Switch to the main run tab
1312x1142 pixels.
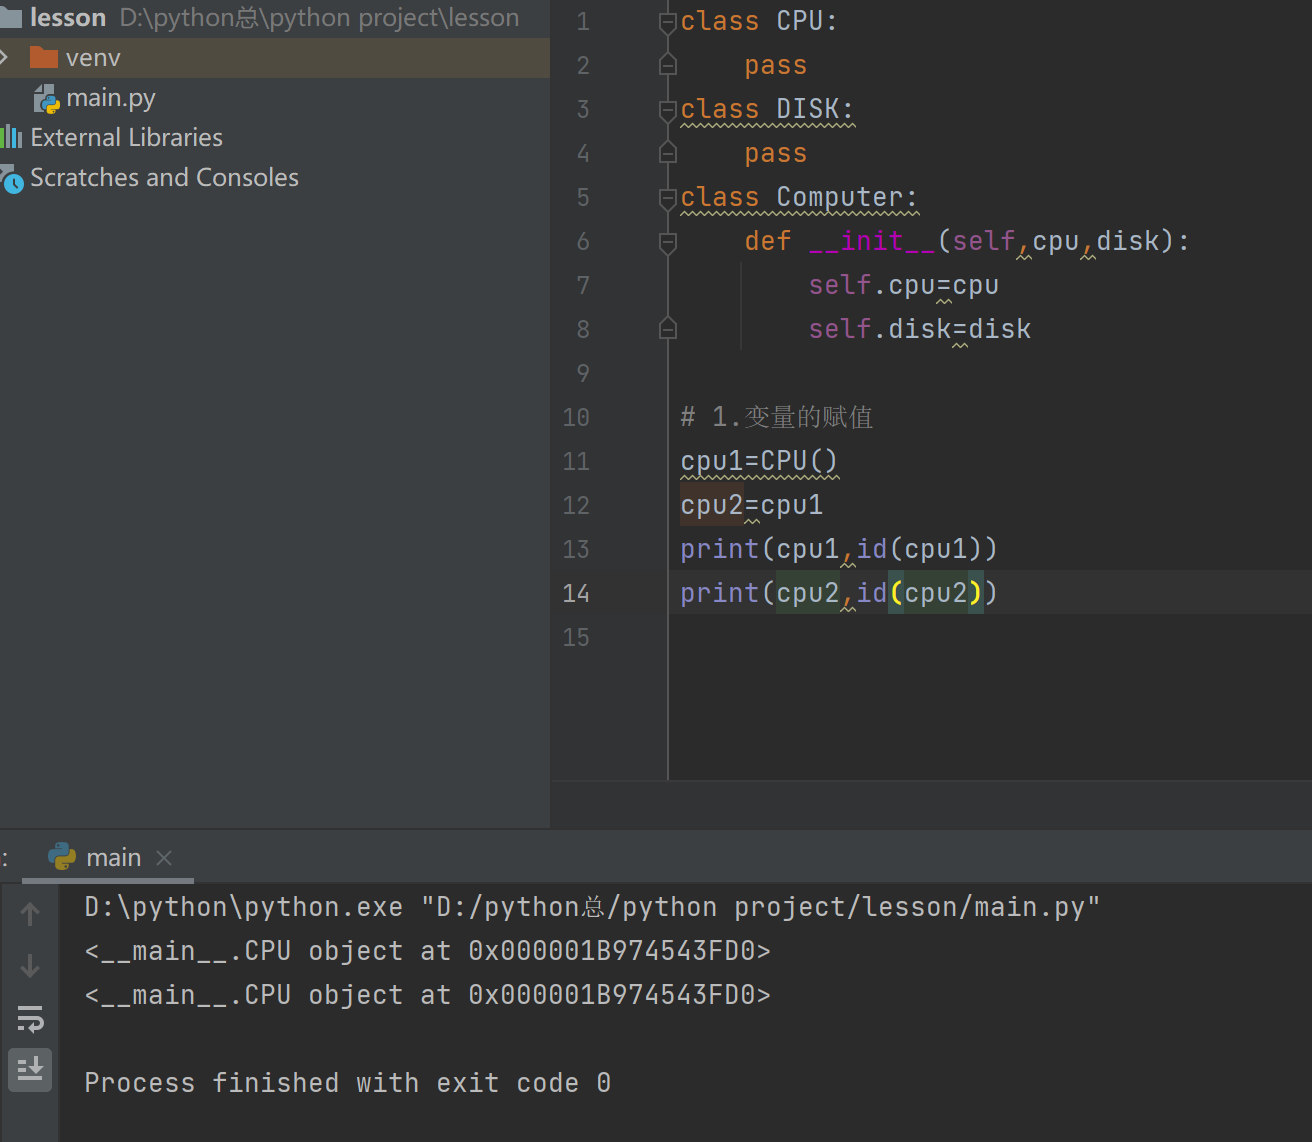pyautogui.click(x=113, y=858)
